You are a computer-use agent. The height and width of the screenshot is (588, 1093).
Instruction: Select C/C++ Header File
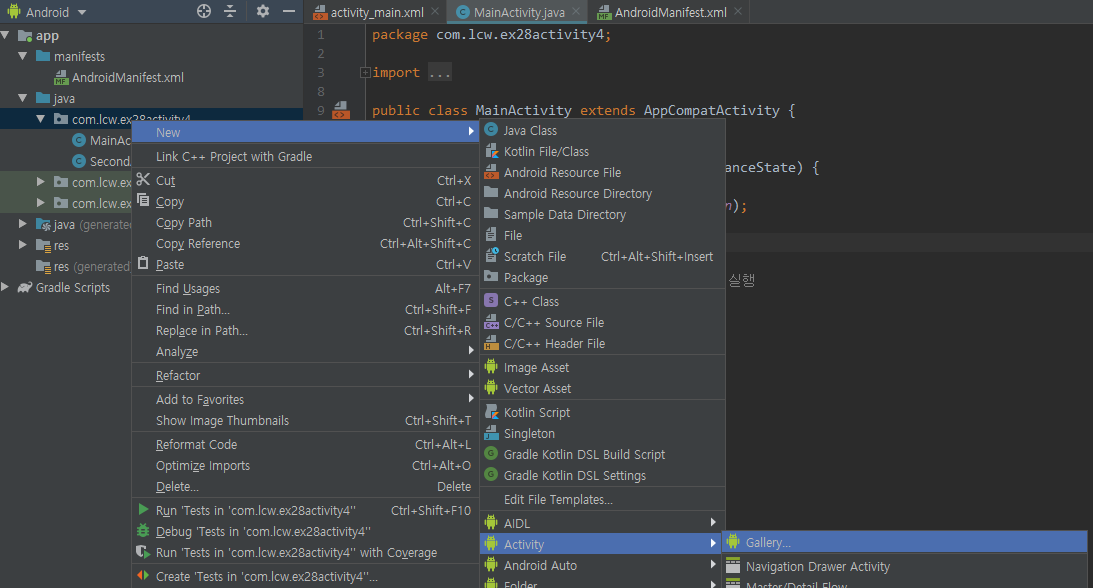[602, 343]
